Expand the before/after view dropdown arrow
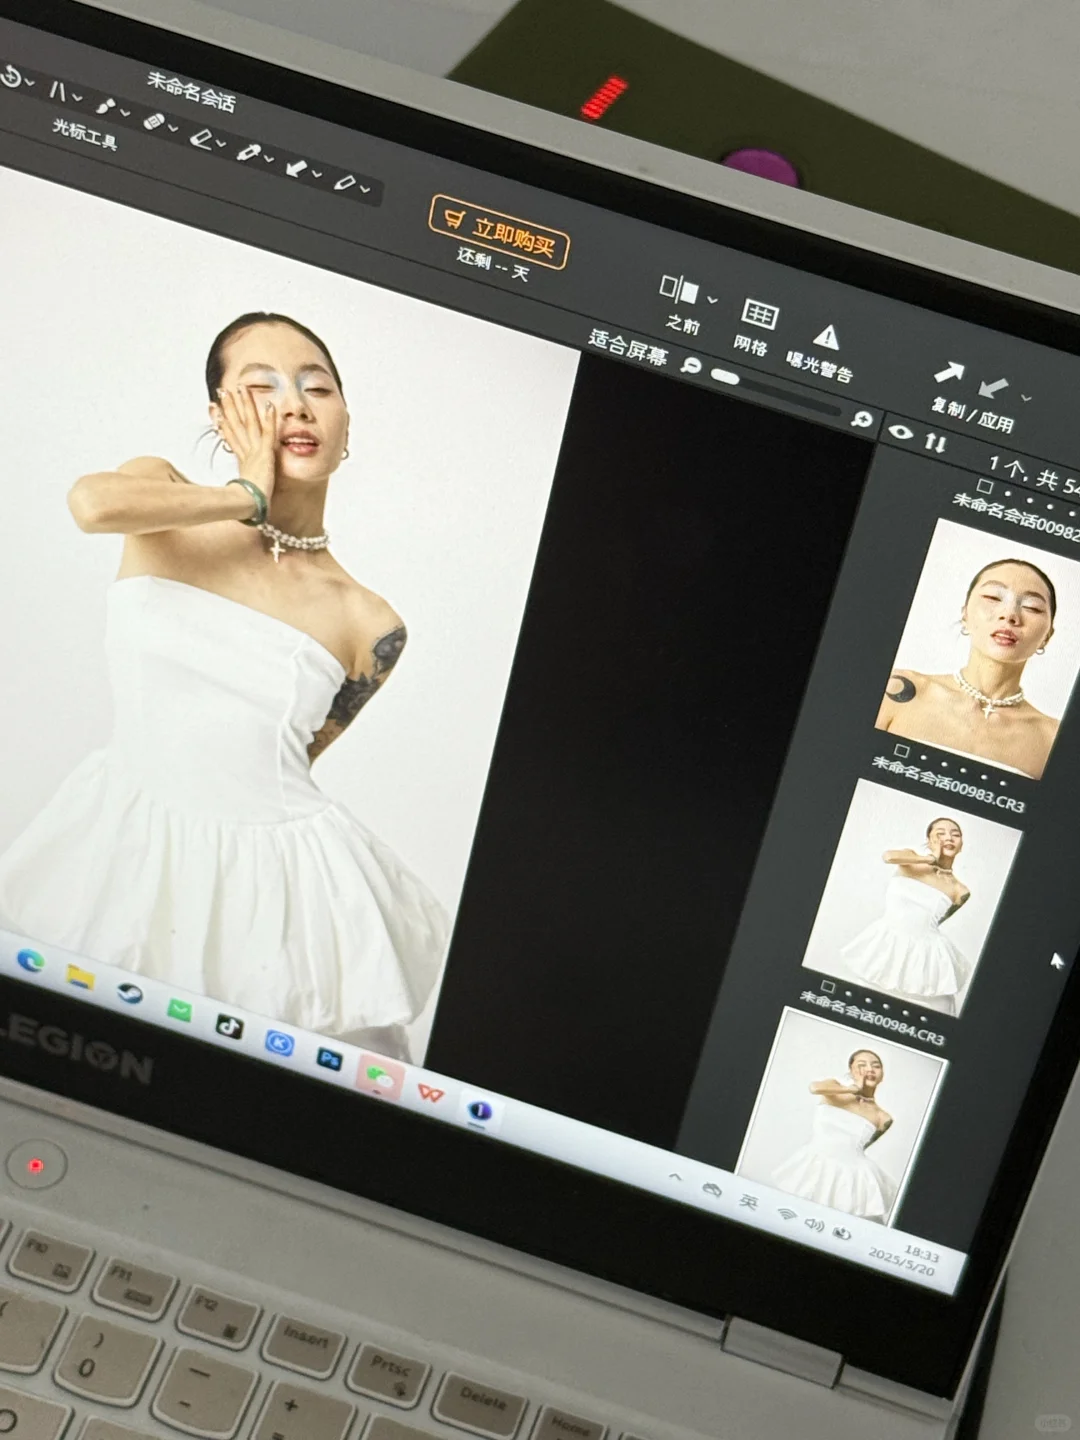The image size is (1080, 1440). tap(712, 299)
